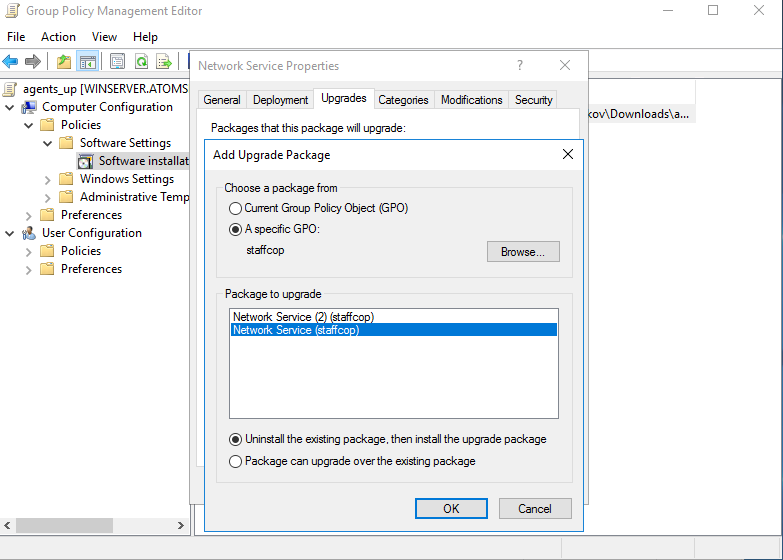
Task: Click the Up One Level folder icon
Action: point(64,61)
